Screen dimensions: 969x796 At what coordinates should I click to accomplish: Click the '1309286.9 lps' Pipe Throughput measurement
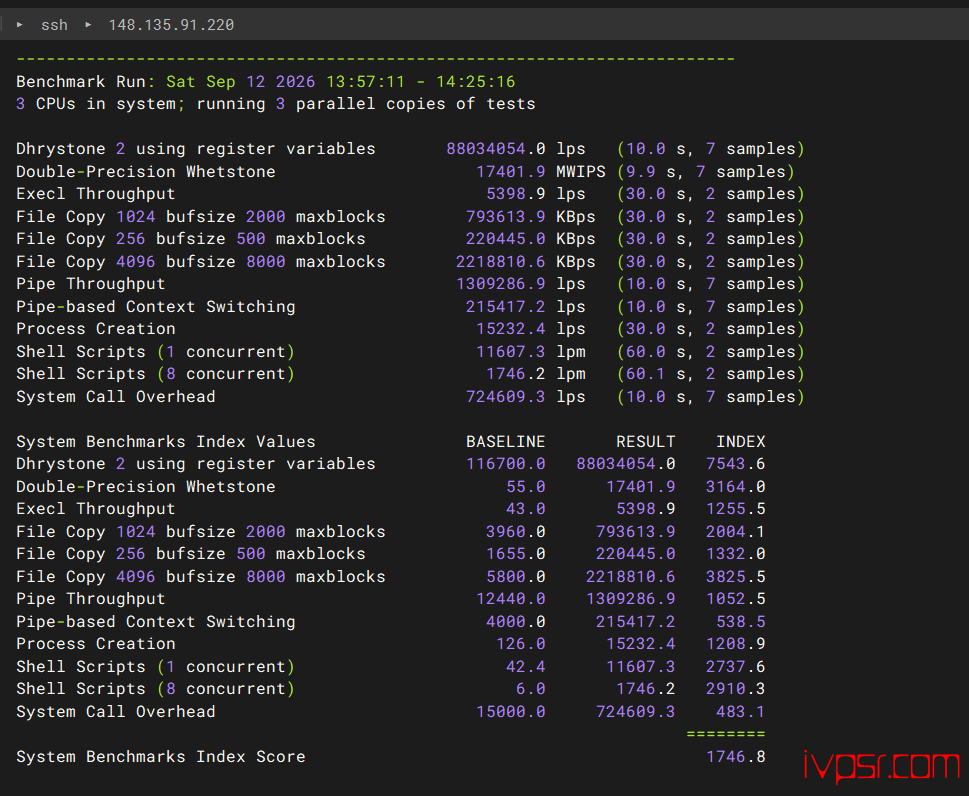(x=520, y=284)
